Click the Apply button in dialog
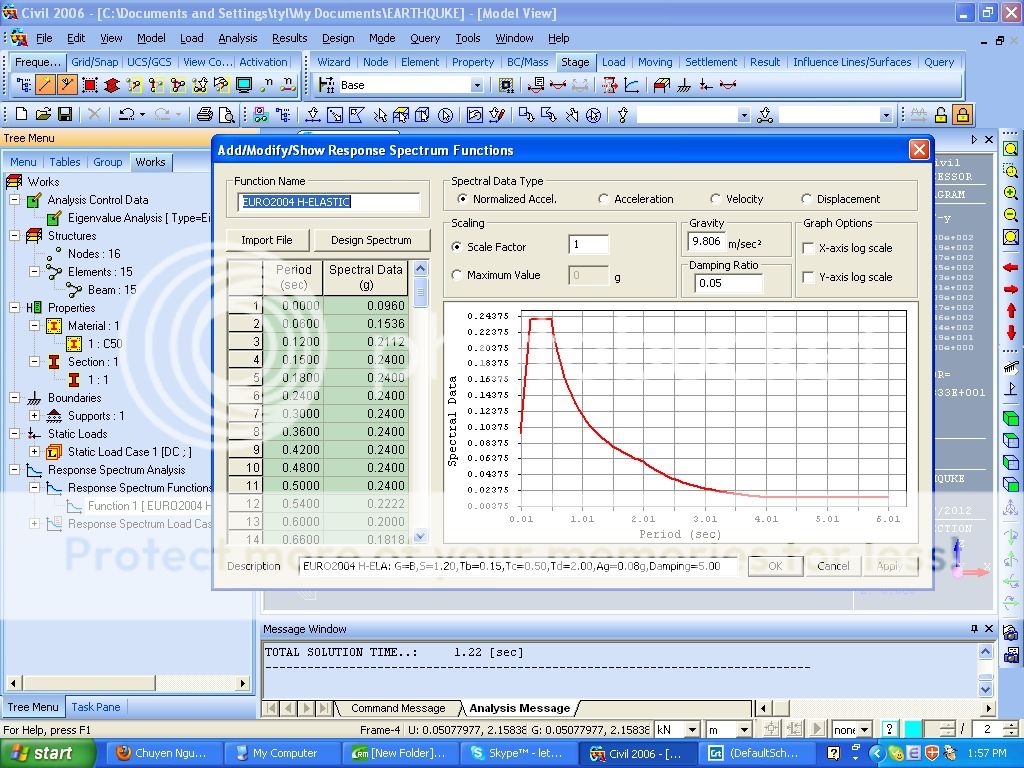 point(889,566)
